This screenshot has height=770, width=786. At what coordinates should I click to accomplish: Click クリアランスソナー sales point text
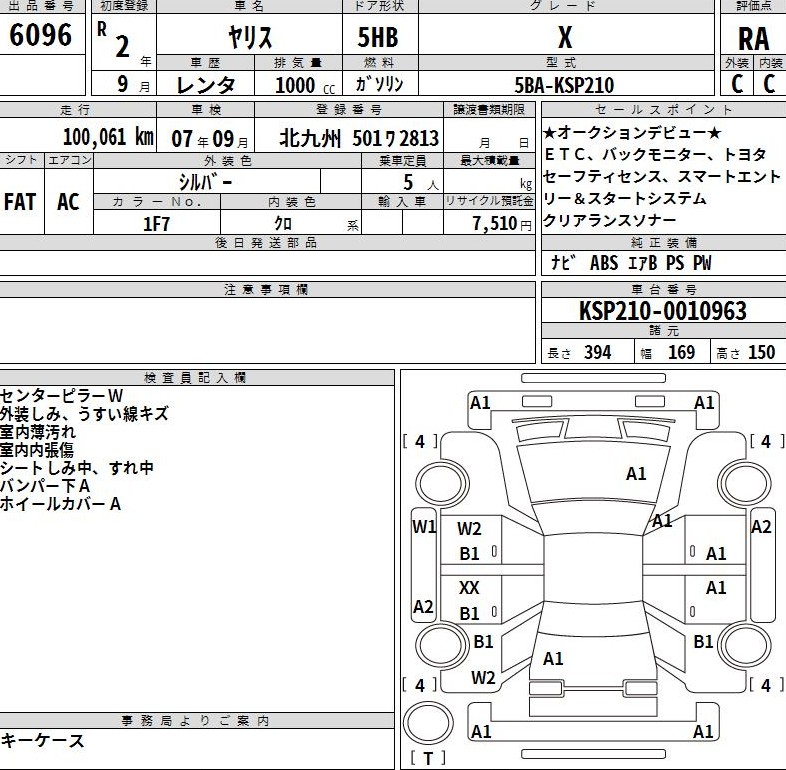610,220
